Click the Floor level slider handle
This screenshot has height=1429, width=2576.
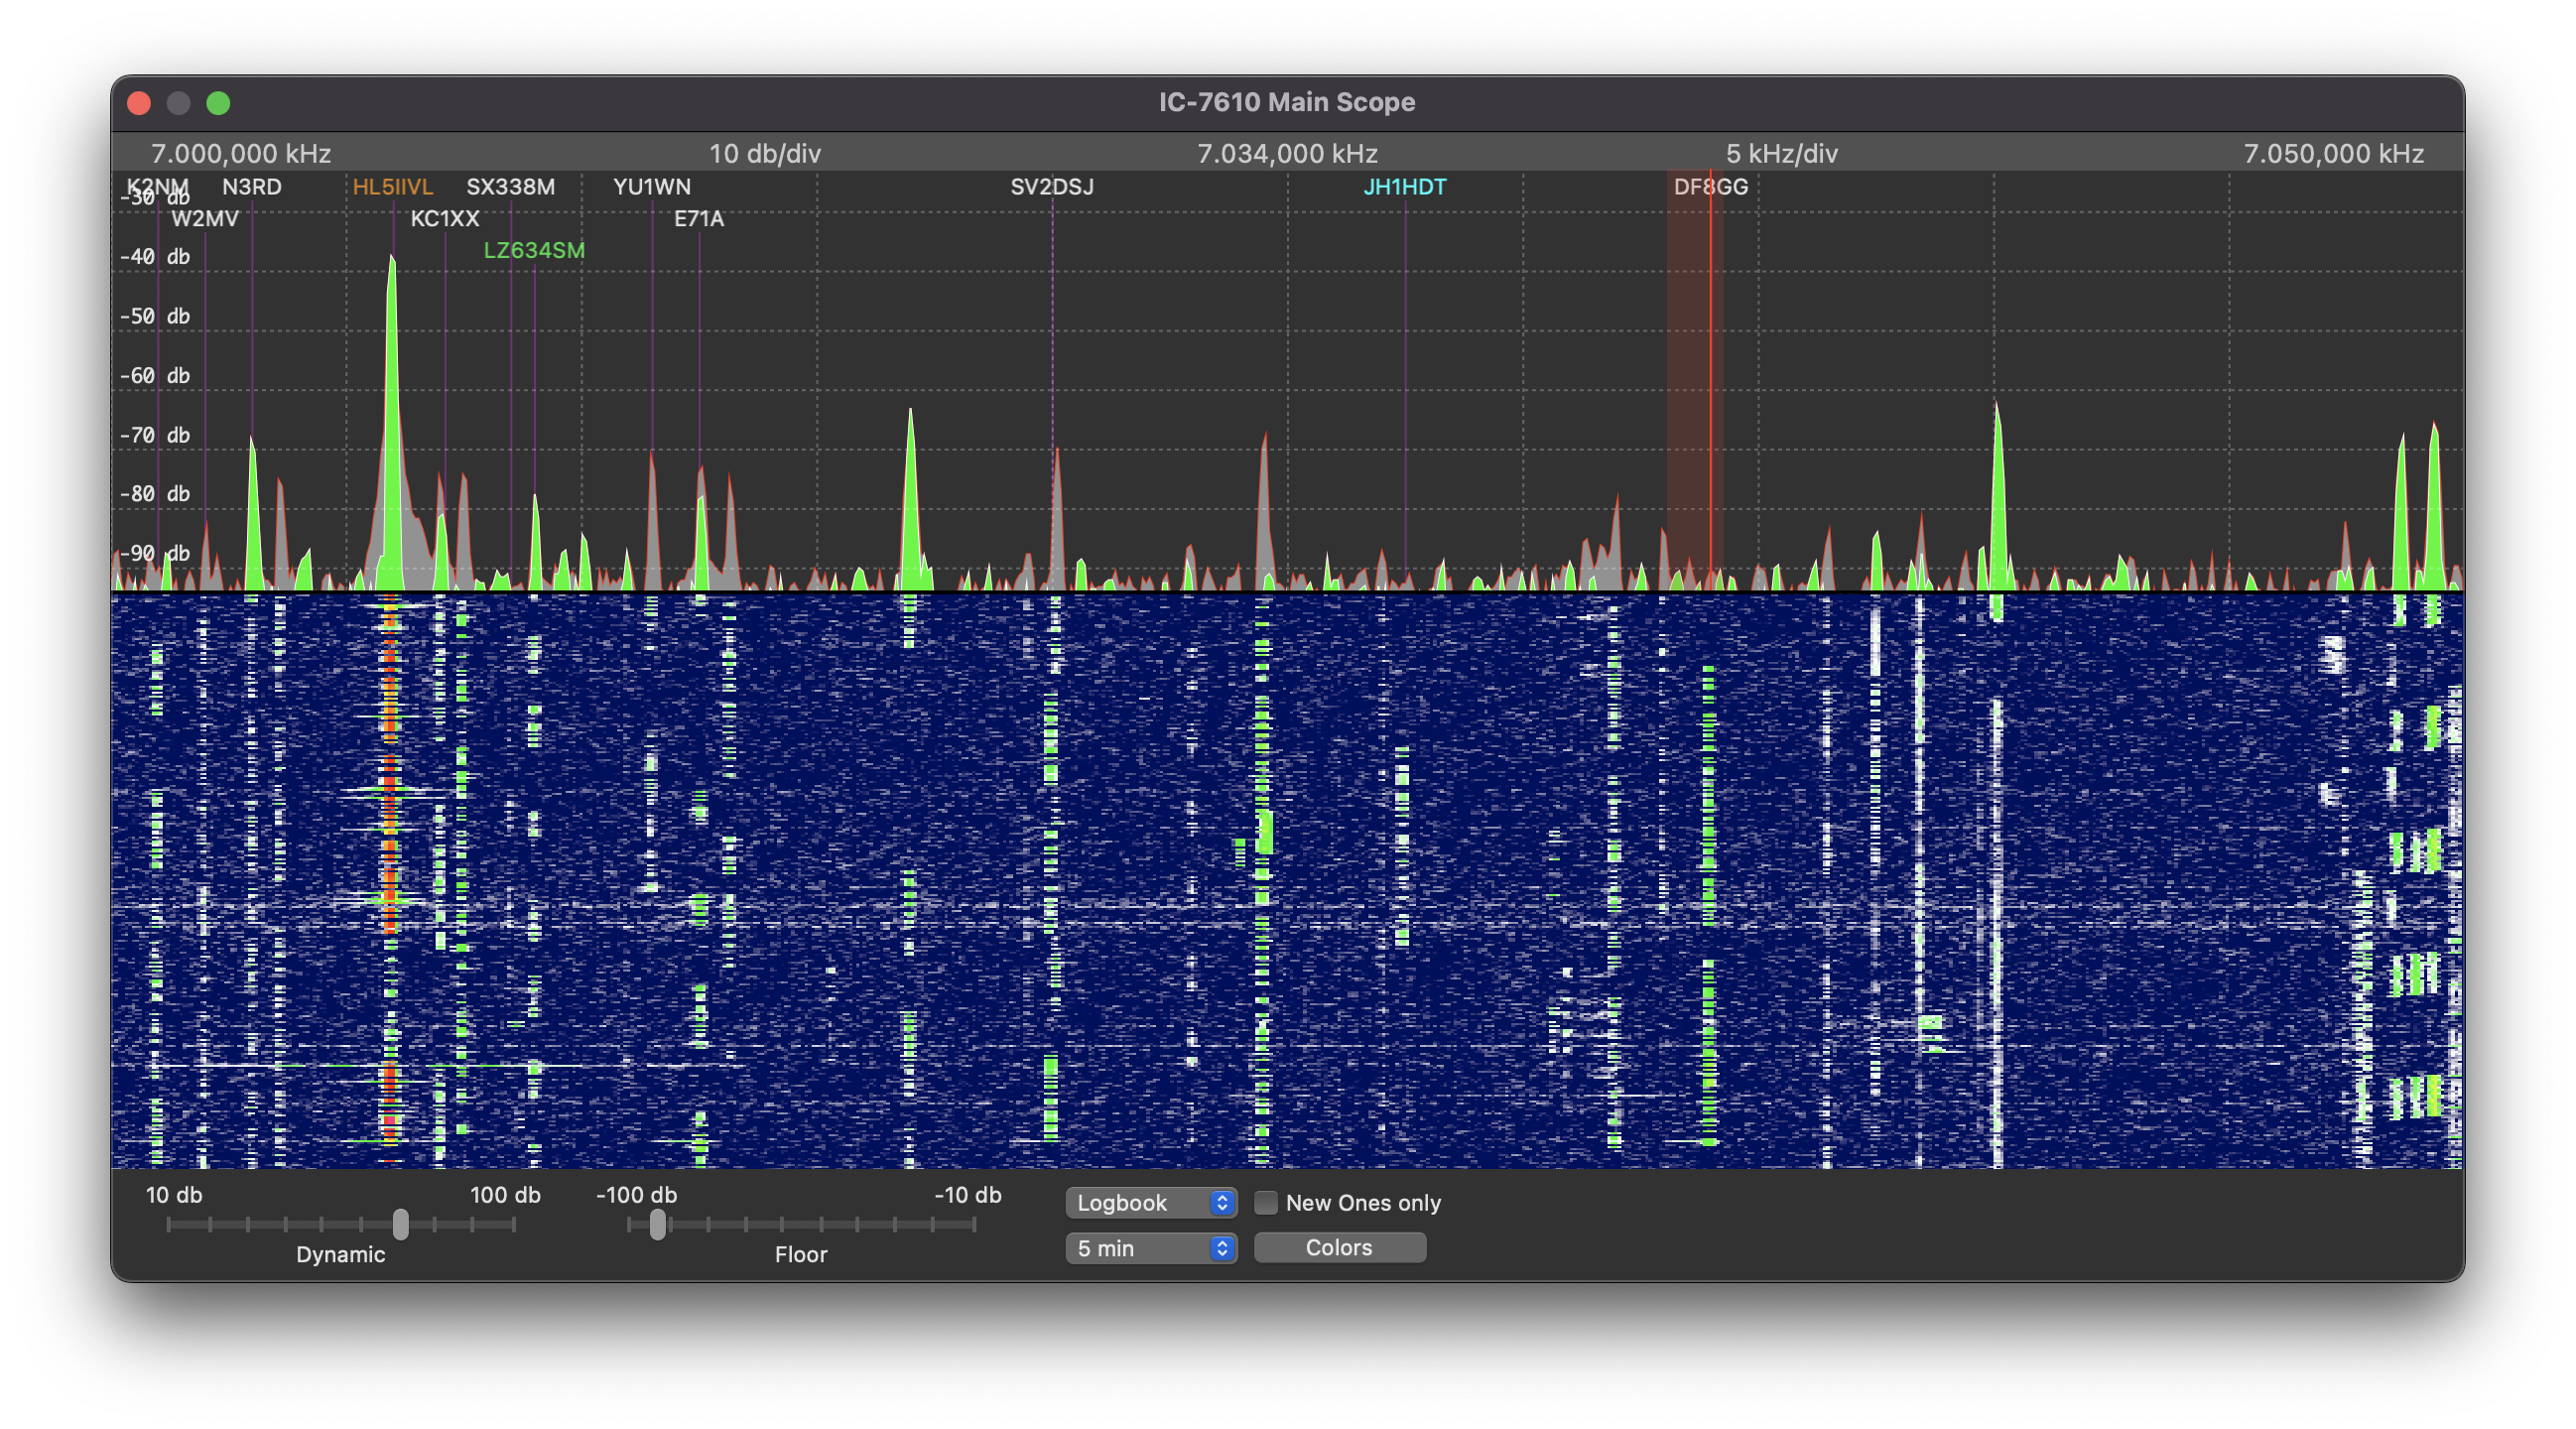657,1224
